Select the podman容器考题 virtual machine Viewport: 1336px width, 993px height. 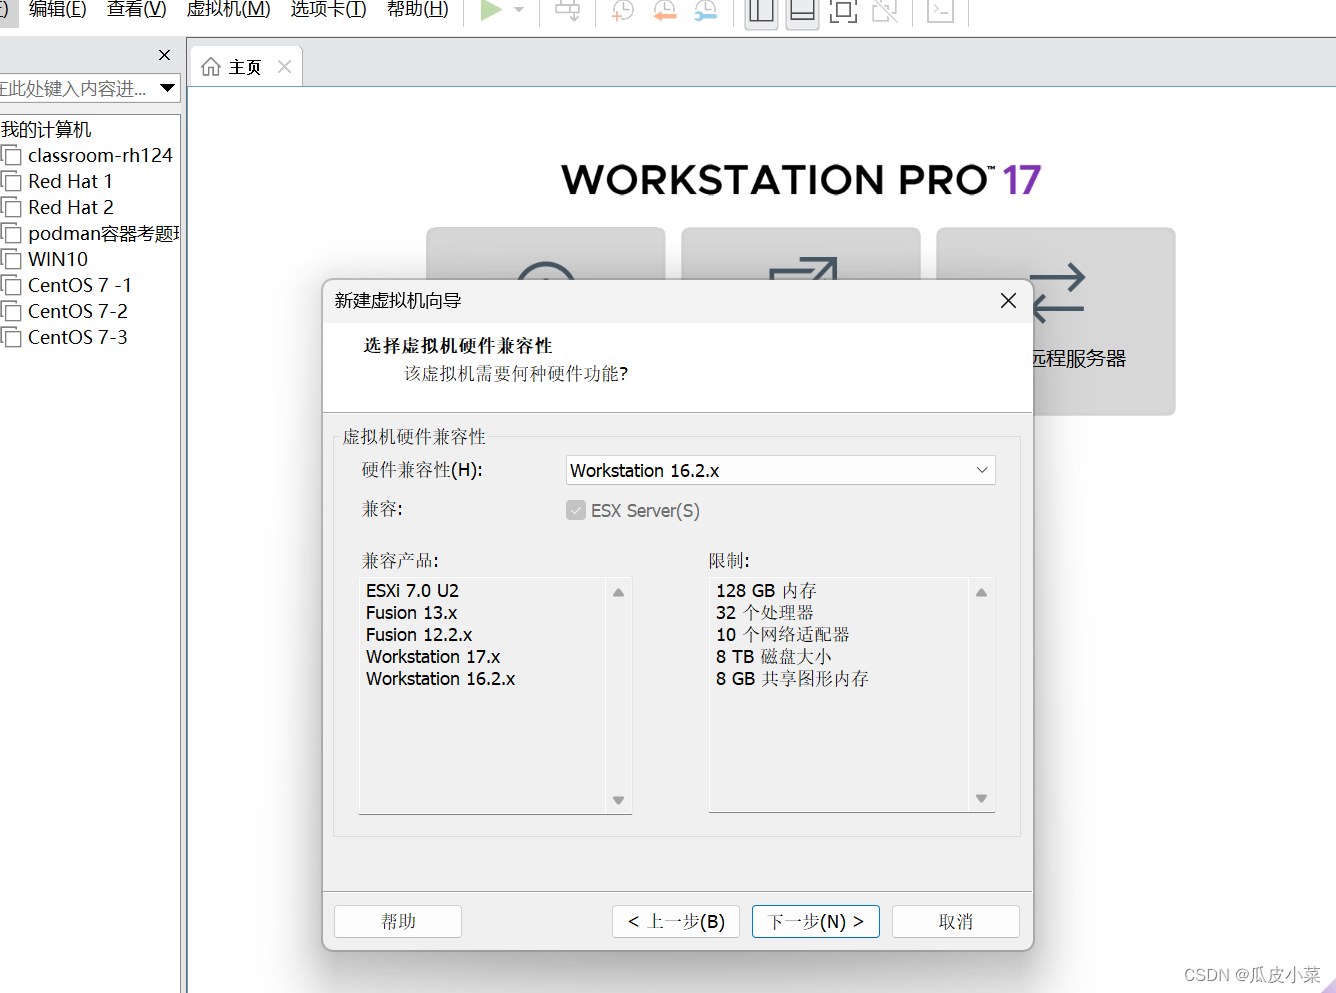click(x=104, y=233)
